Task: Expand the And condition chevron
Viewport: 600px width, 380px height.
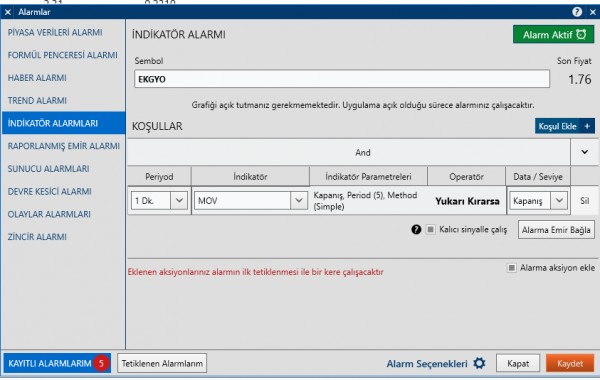Action: click(x=584, y=152)
